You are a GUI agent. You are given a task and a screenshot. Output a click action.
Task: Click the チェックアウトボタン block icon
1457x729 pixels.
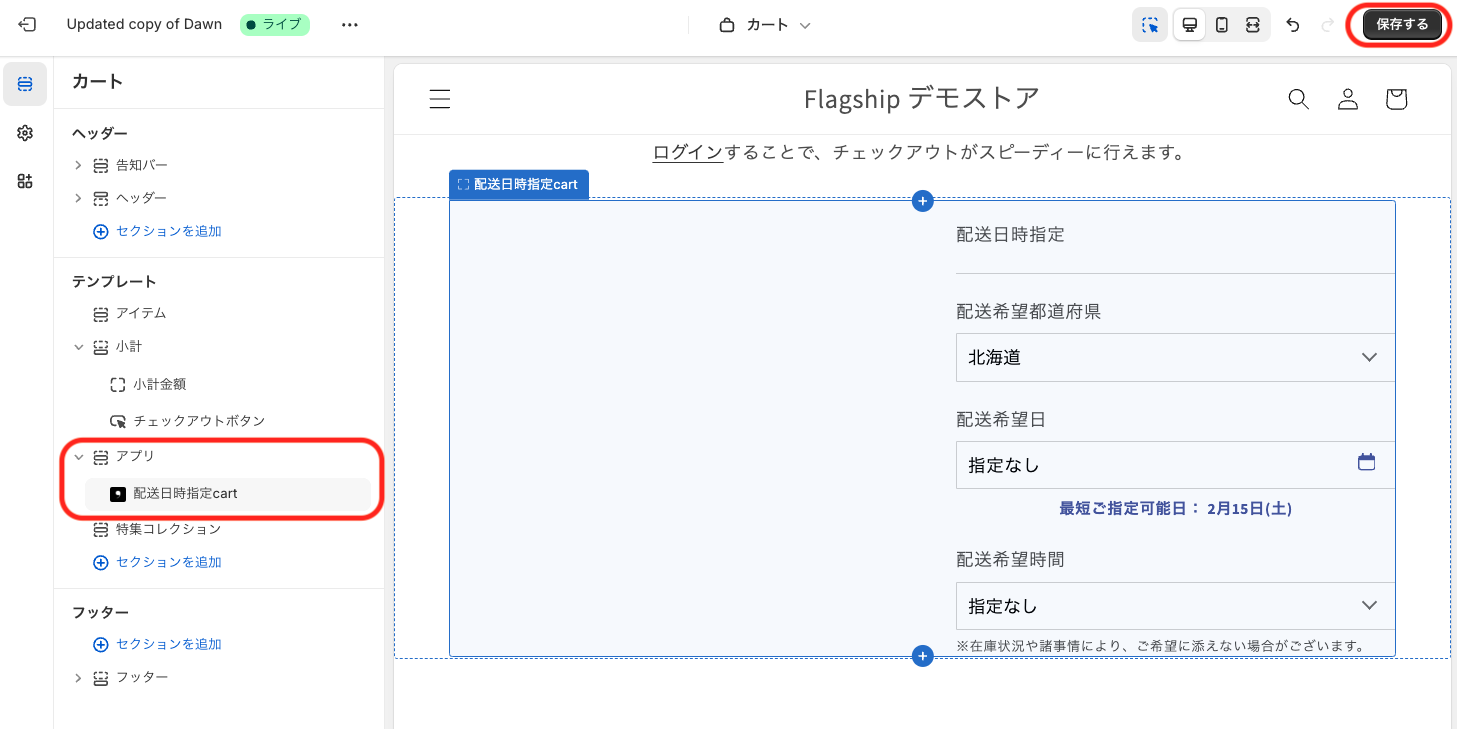[117, 421]
